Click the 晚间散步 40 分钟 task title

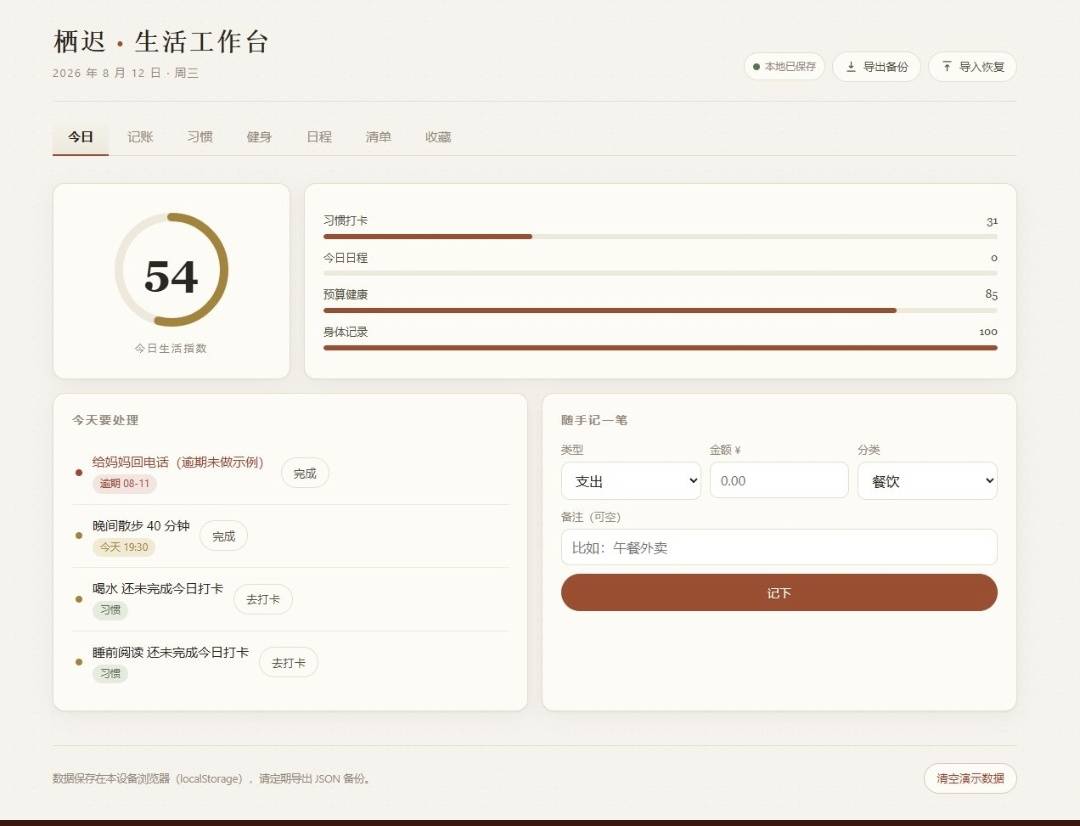point(141,526)
